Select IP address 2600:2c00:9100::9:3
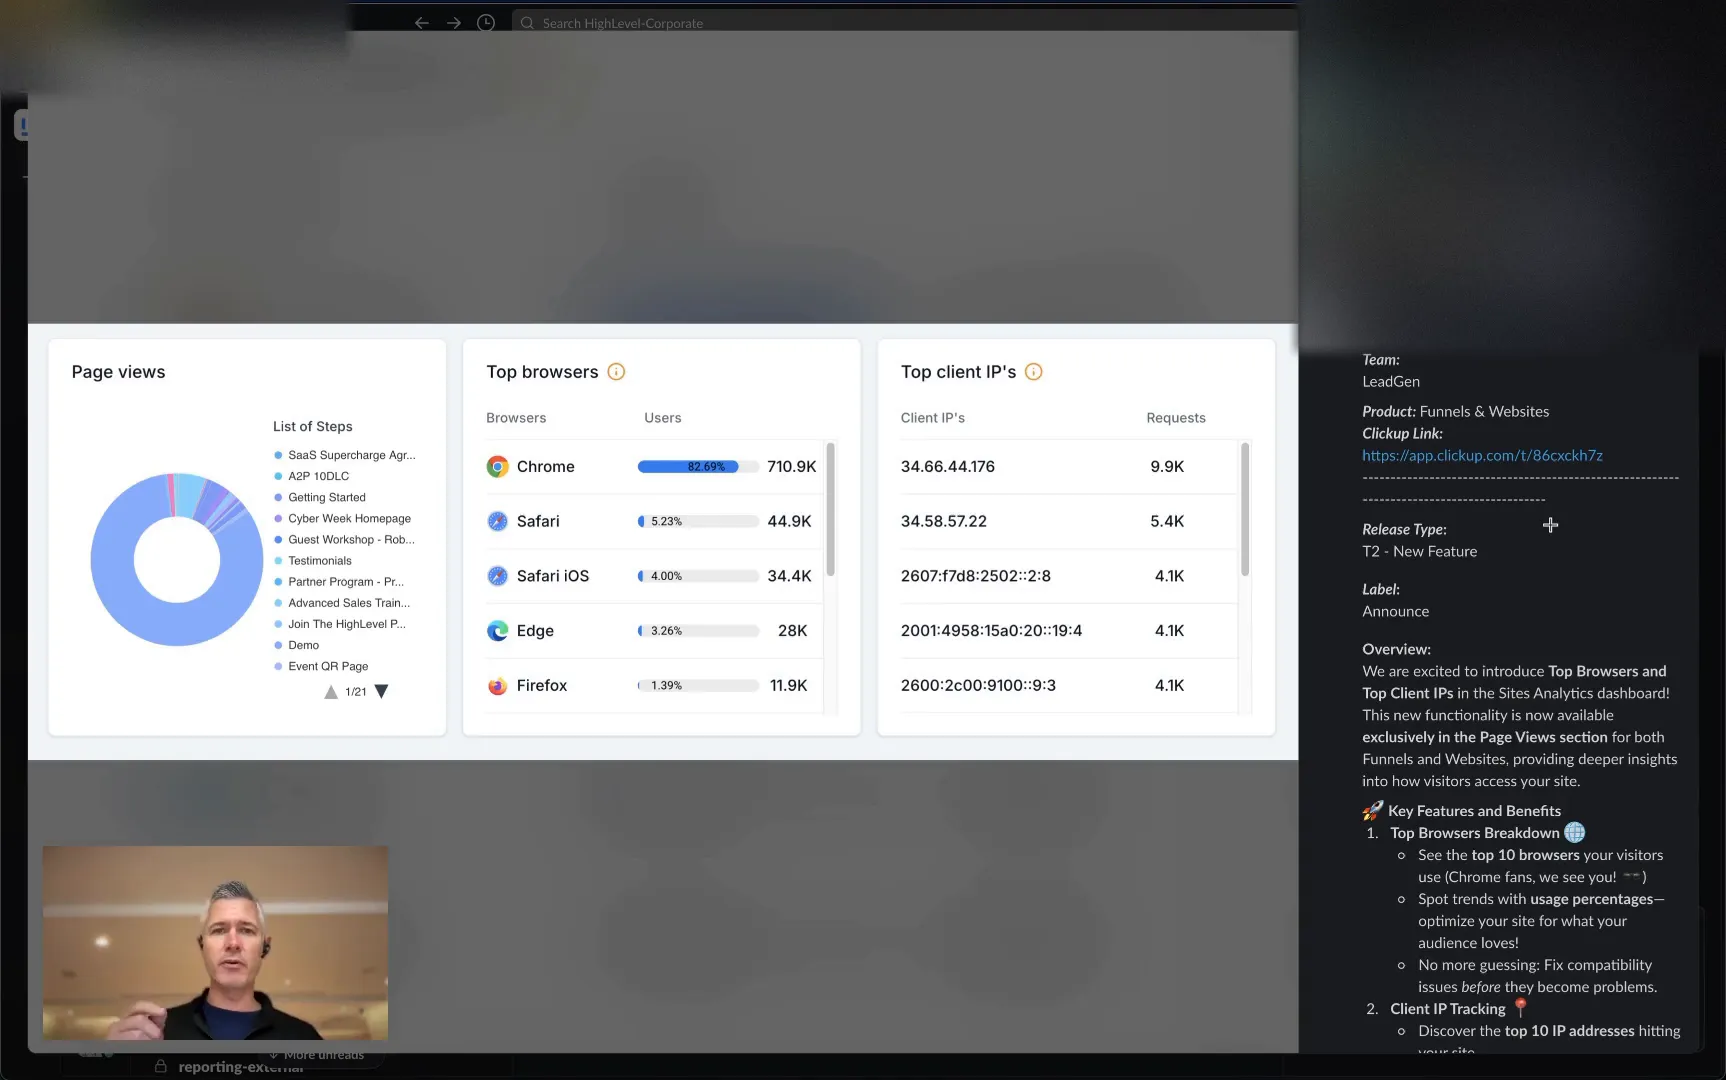 click(978, 685)
